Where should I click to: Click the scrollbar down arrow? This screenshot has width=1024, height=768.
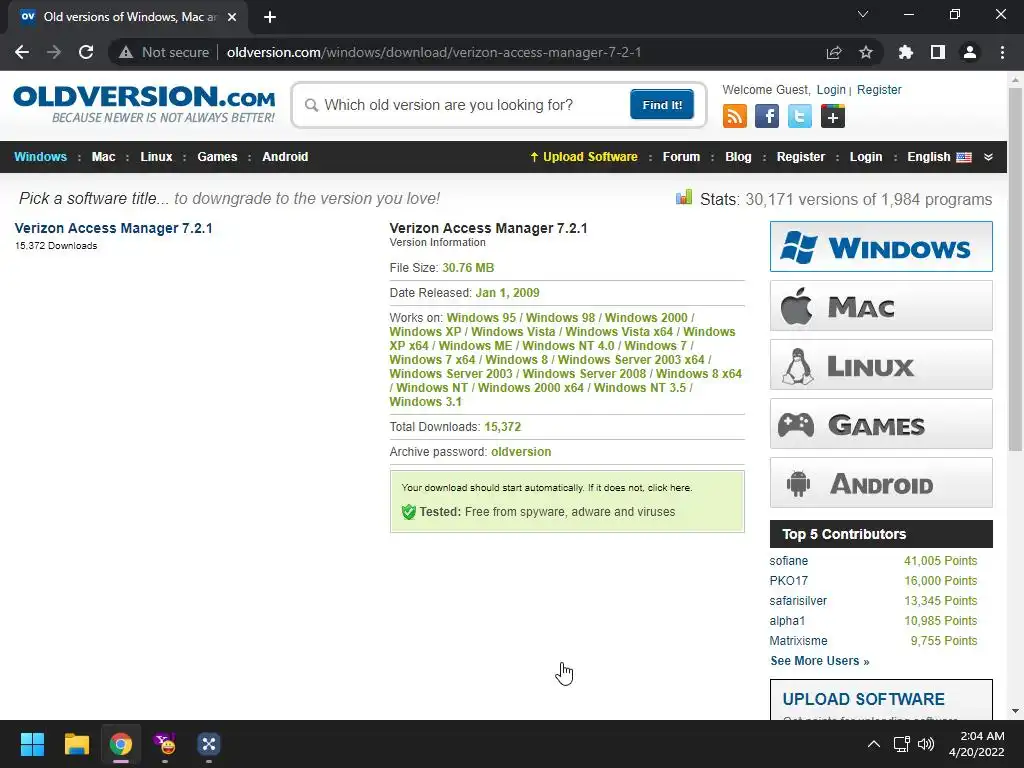[x=1015, y=711]
